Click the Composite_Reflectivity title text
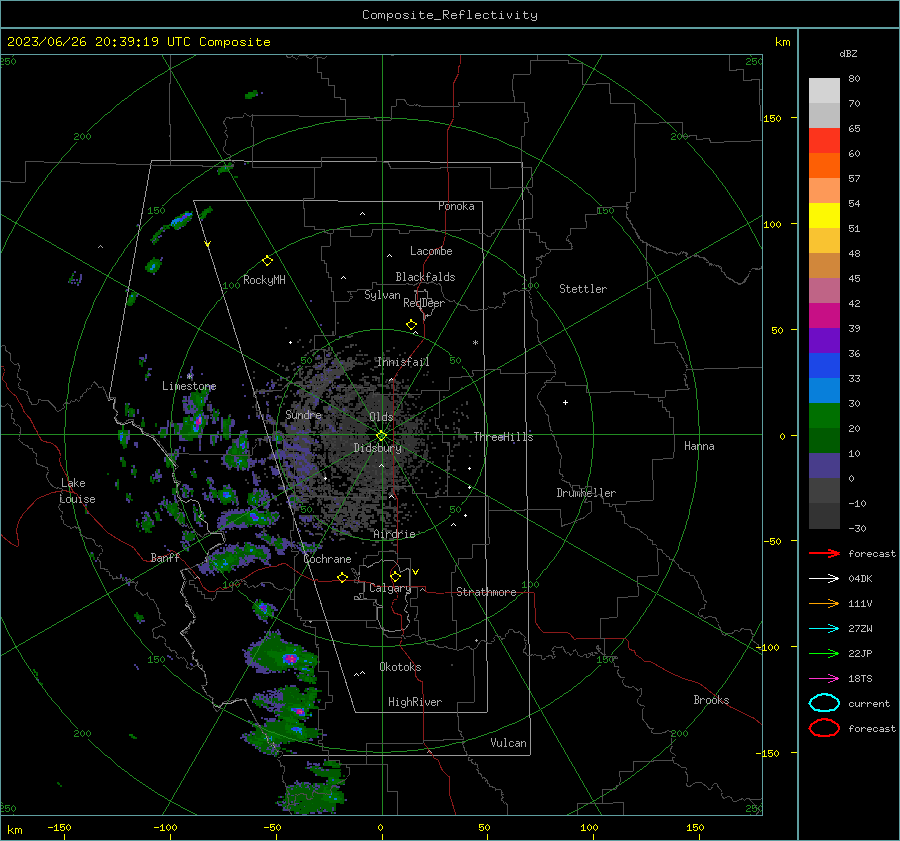 click(x=450, y=15)
